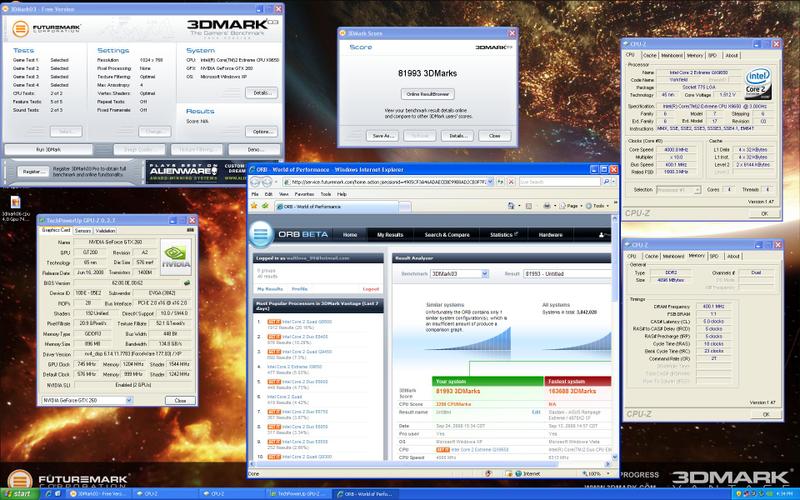The image size is (800, 500).
Task: Click the IE page horizontal scrollbar
Action: [x=430, y=464]
